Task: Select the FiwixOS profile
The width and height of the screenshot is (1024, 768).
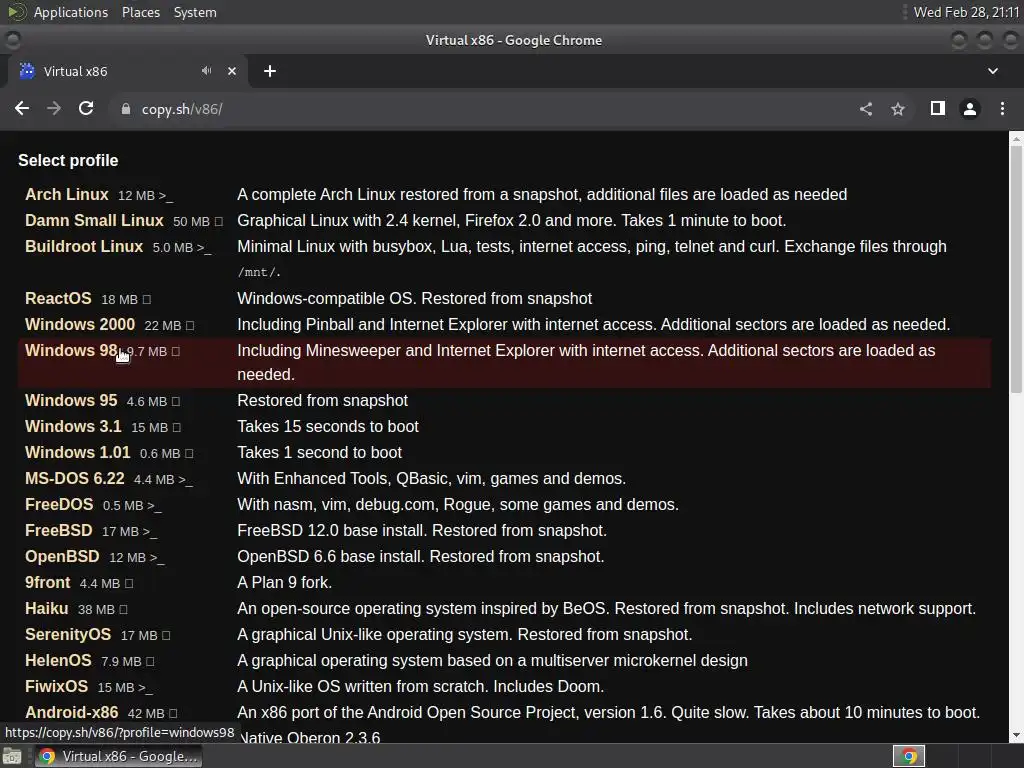Action: pyautogui.click(x=56, y=687)
